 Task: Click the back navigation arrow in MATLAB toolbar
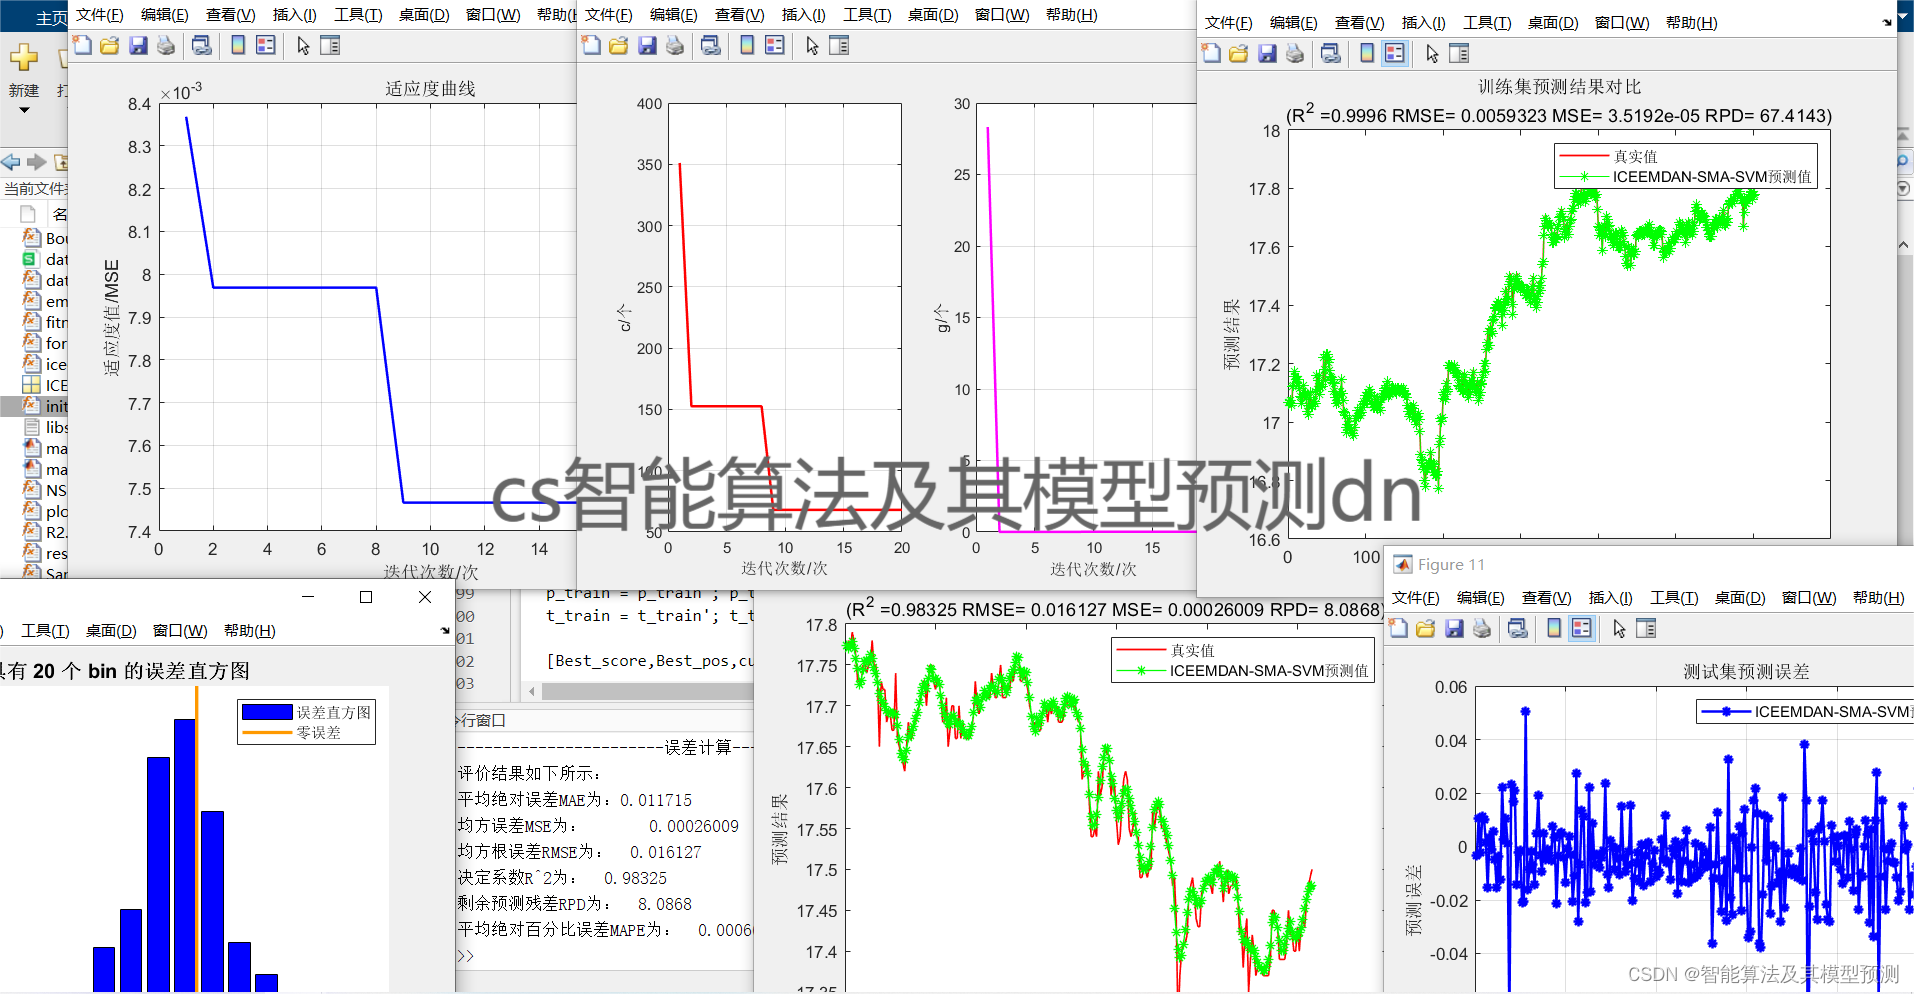pos(10,162)
